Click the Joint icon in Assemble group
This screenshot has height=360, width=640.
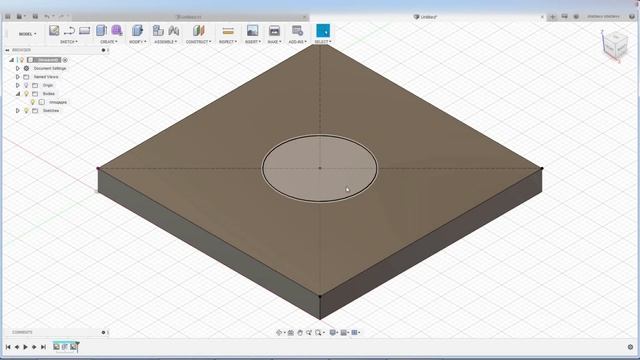tap(174, 31)
